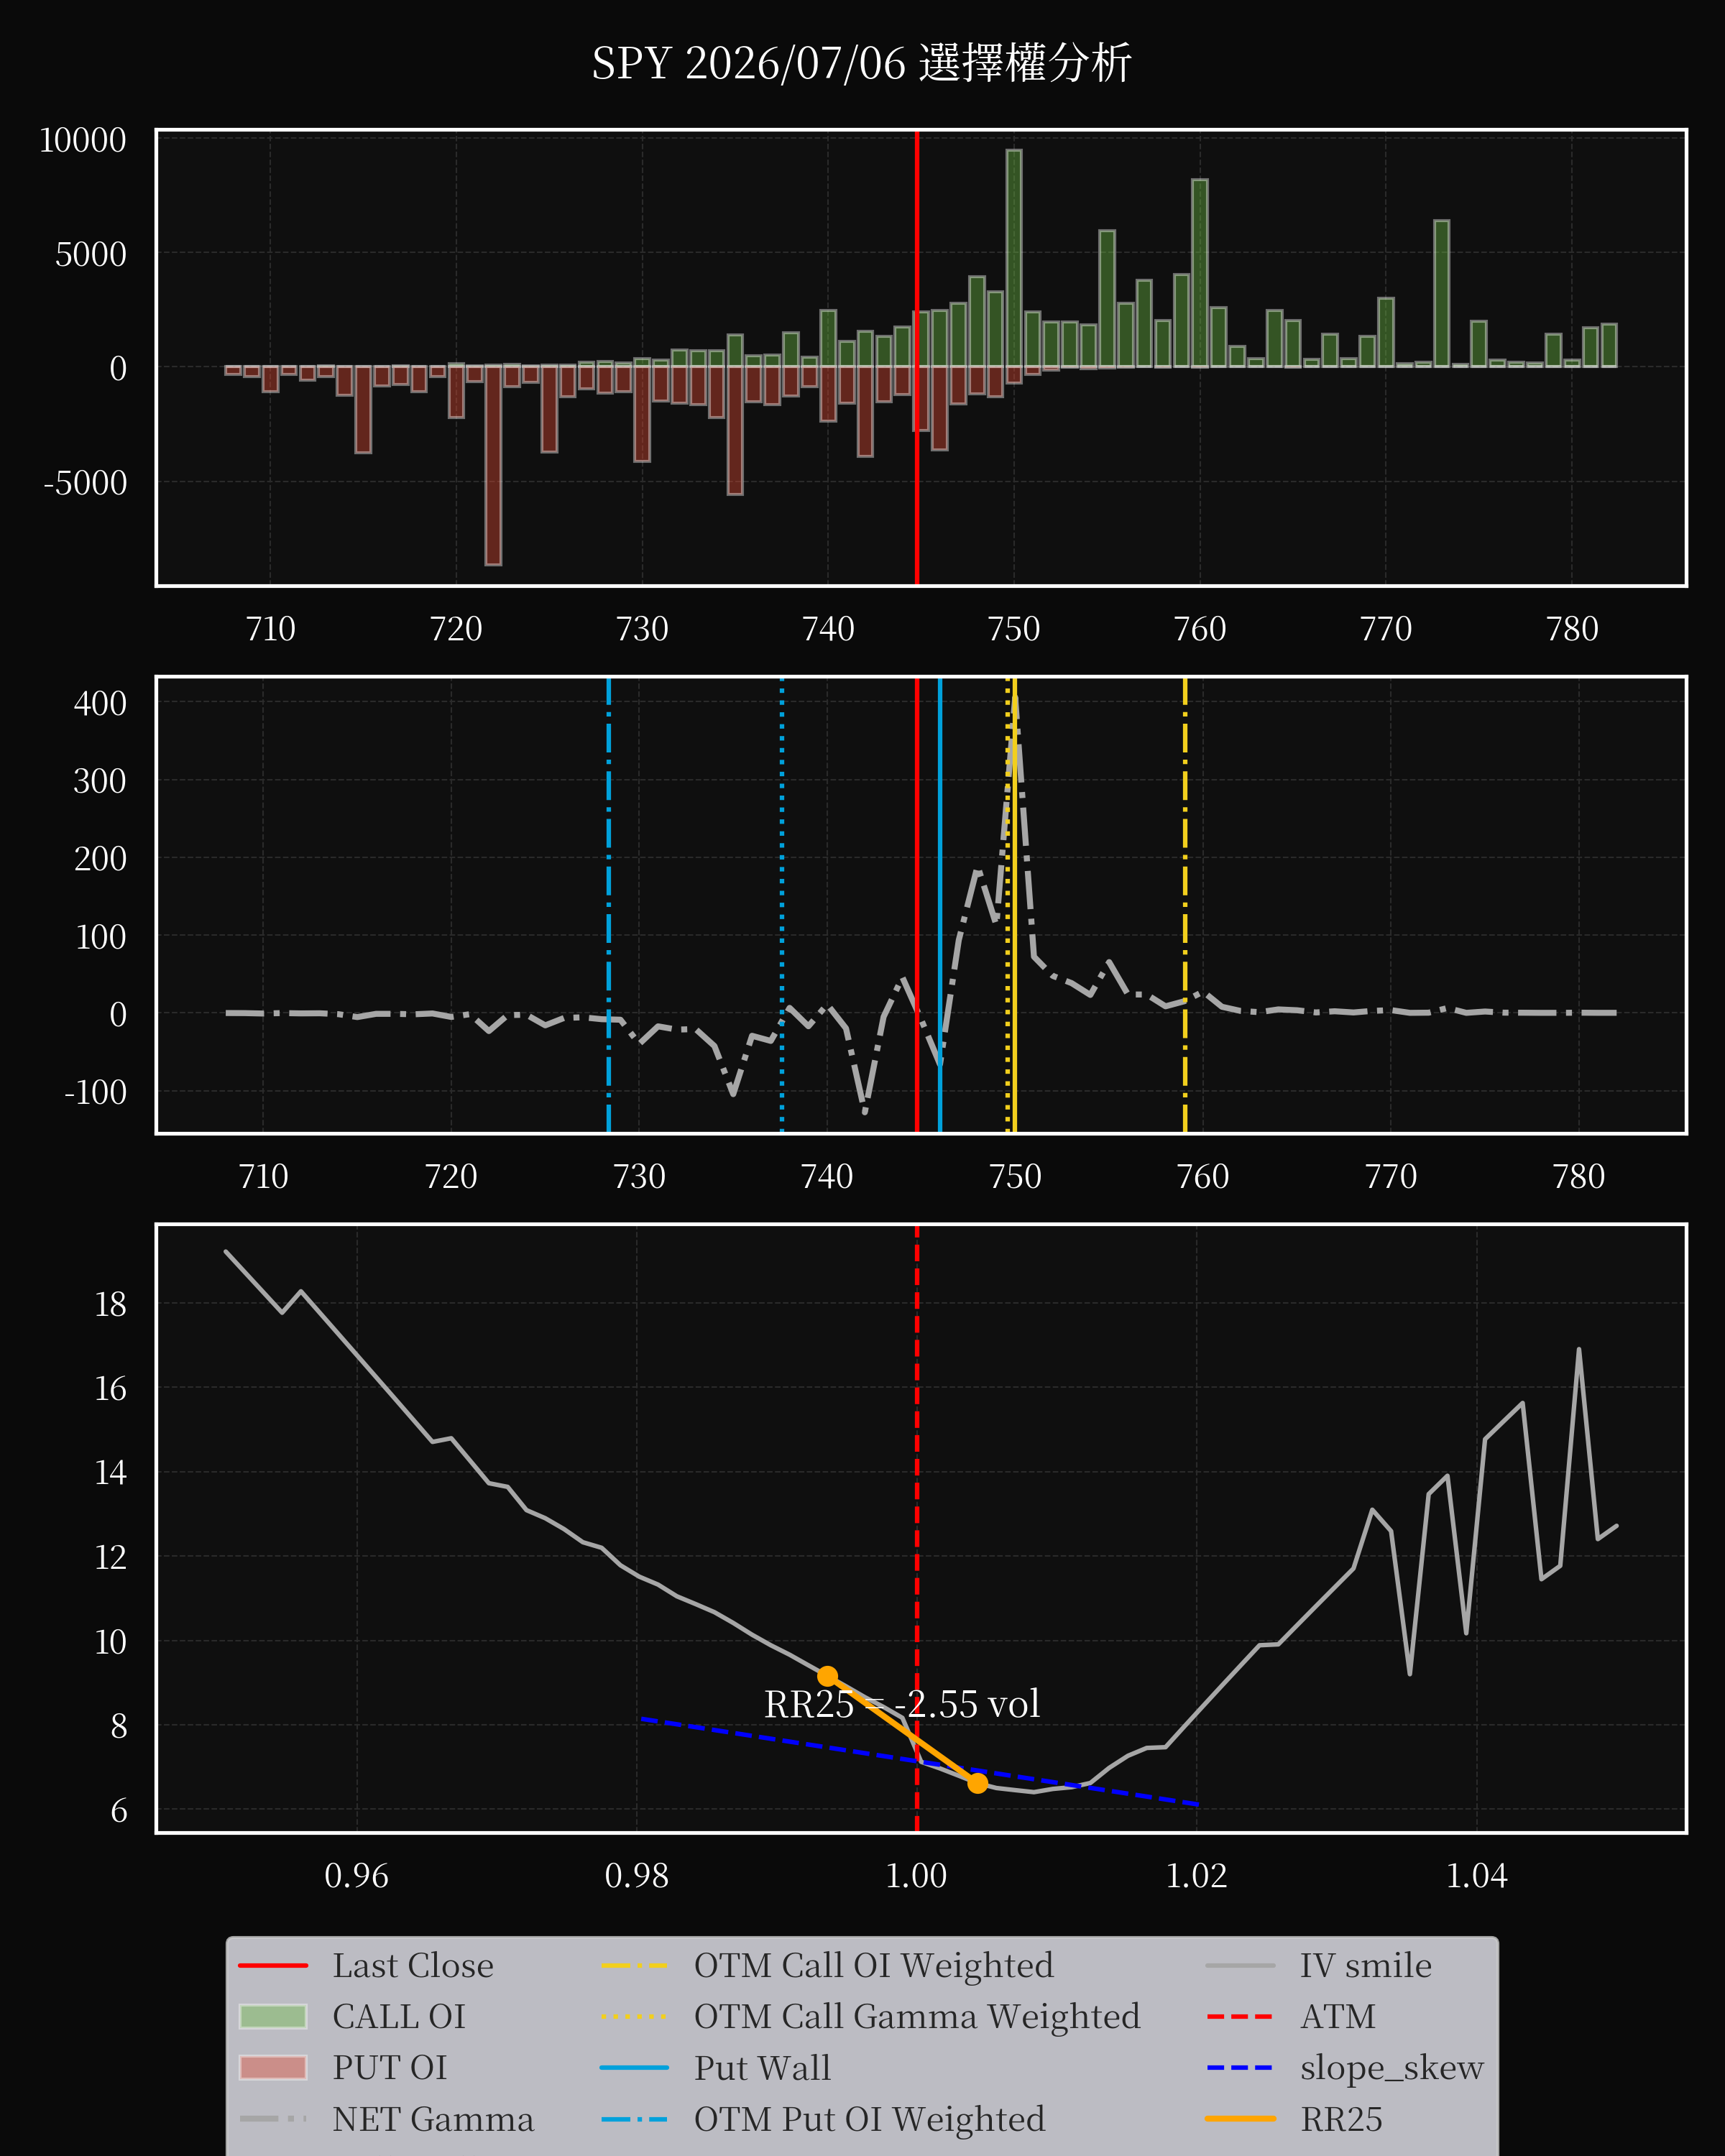
Task: Click the solid blue Put Wall line in gamma chart
Action: click(x=940, y=905)
